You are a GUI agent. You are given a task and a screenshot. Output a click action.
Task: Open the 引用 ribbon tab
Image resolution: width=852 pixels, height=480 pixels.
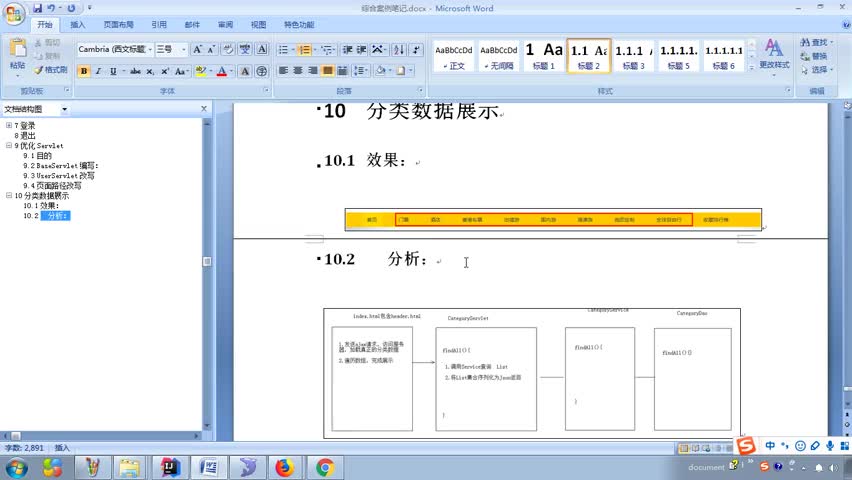coord(159,24)
